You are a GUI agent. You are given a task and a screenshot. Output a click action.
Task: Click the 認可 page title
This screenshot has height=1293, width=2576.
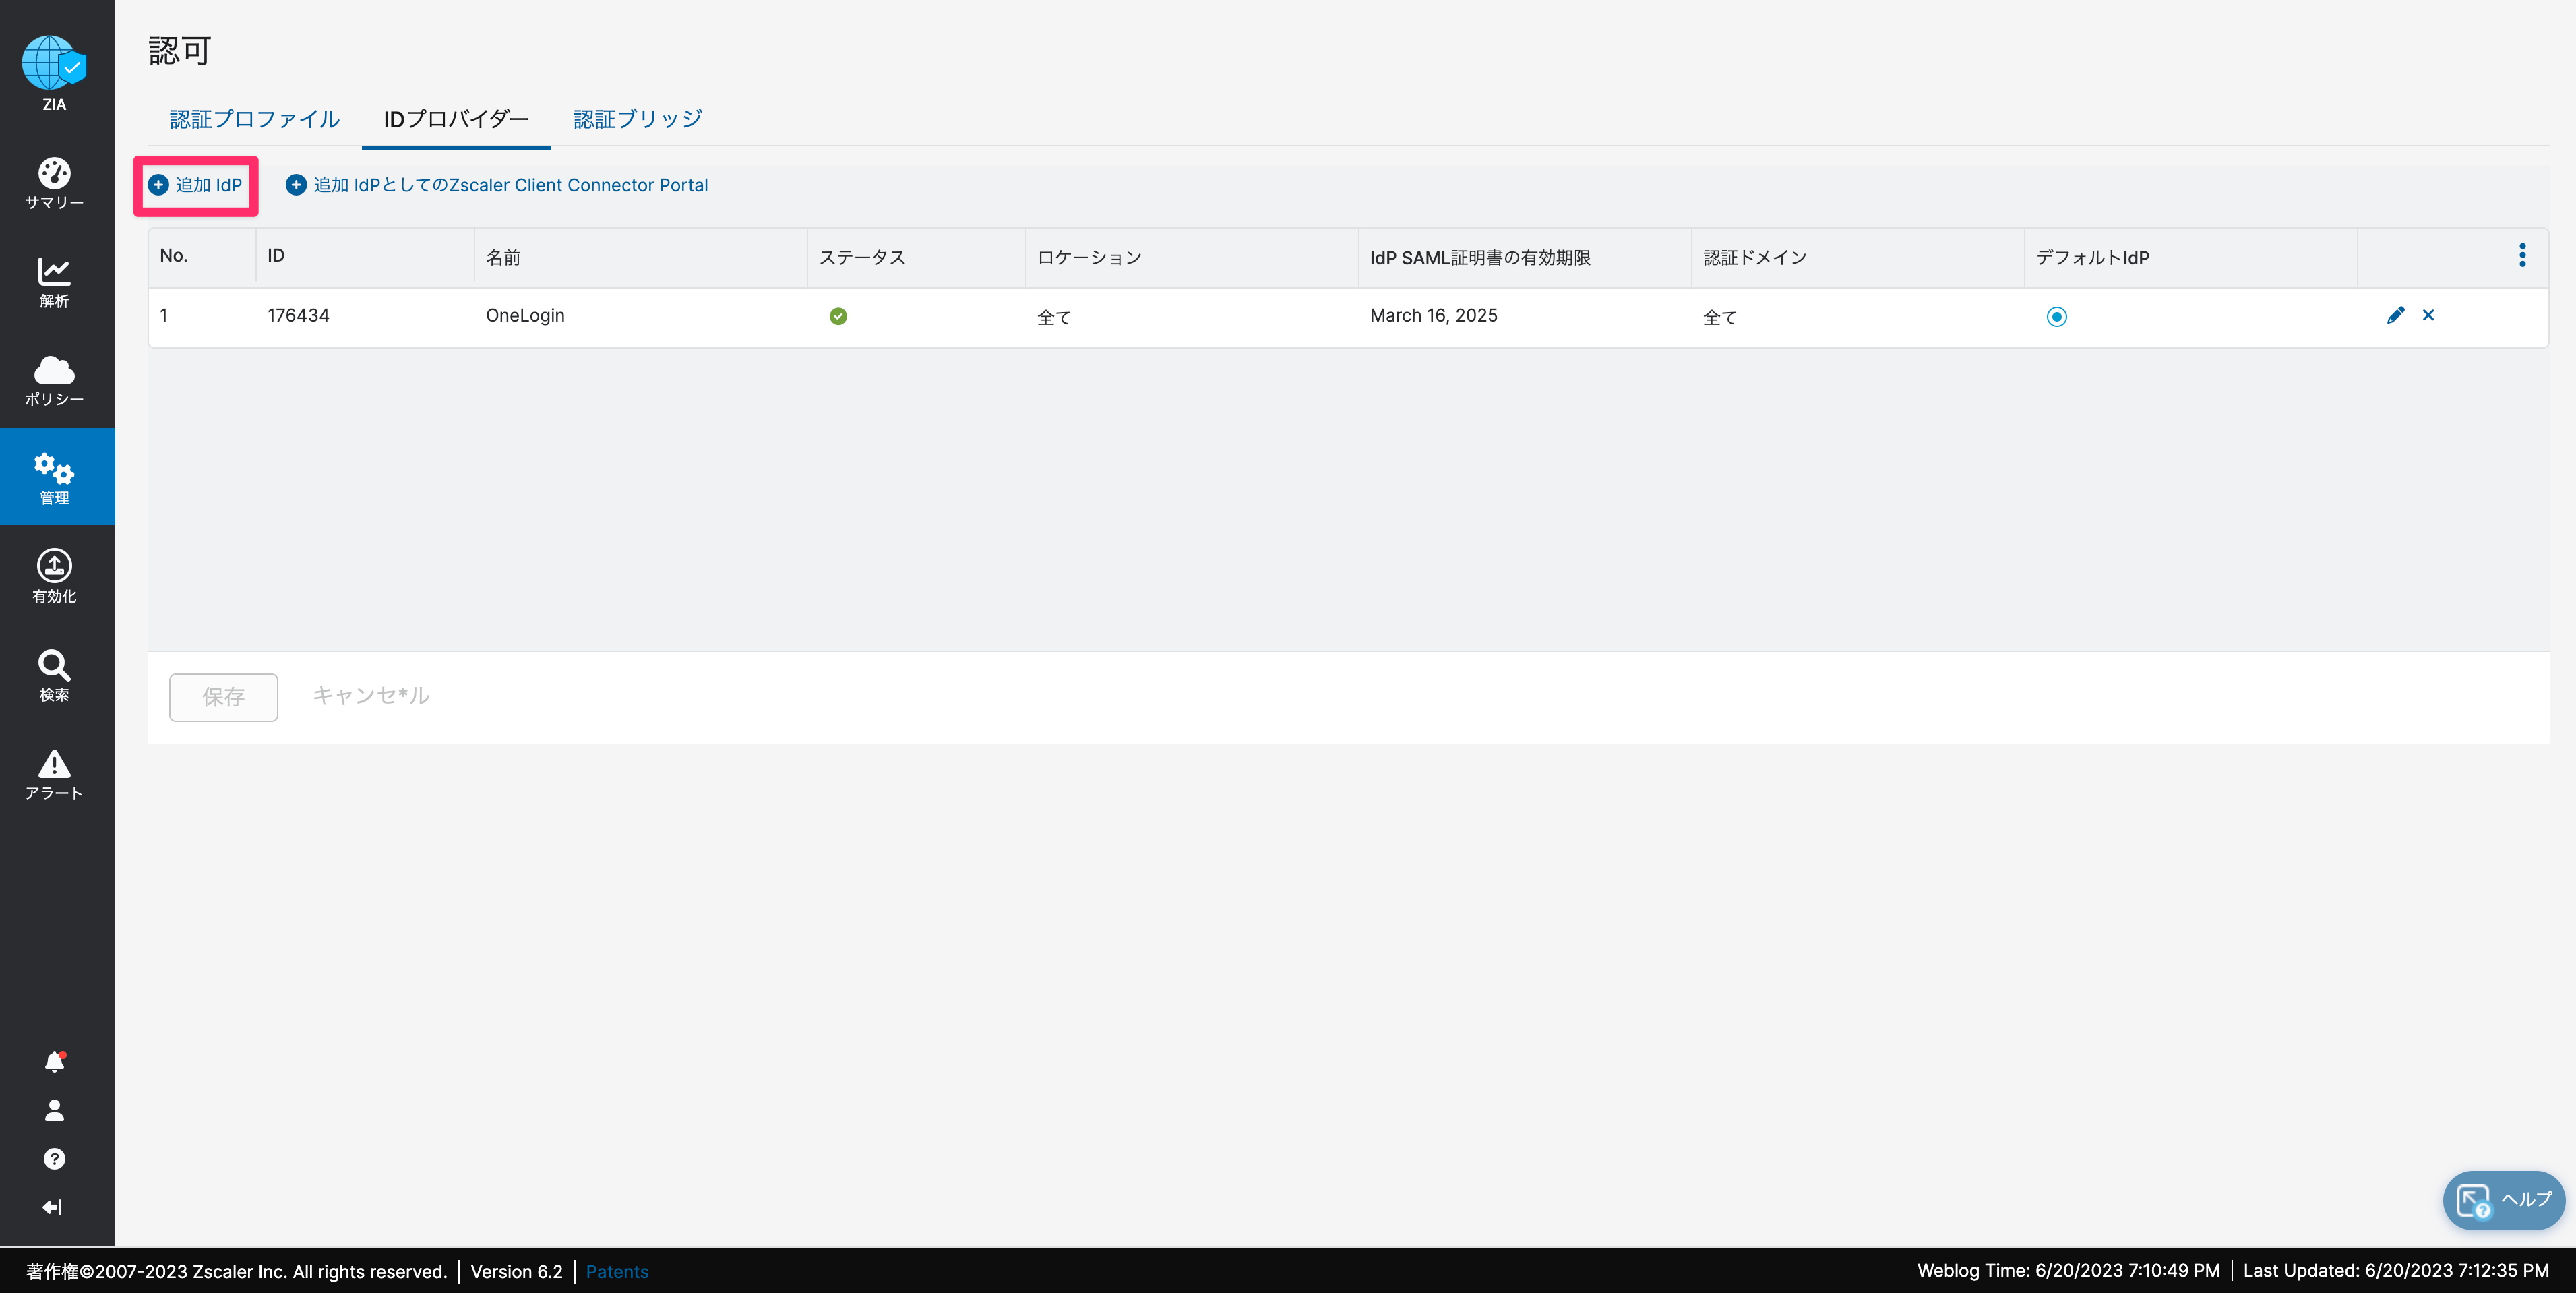click(180, 51)
